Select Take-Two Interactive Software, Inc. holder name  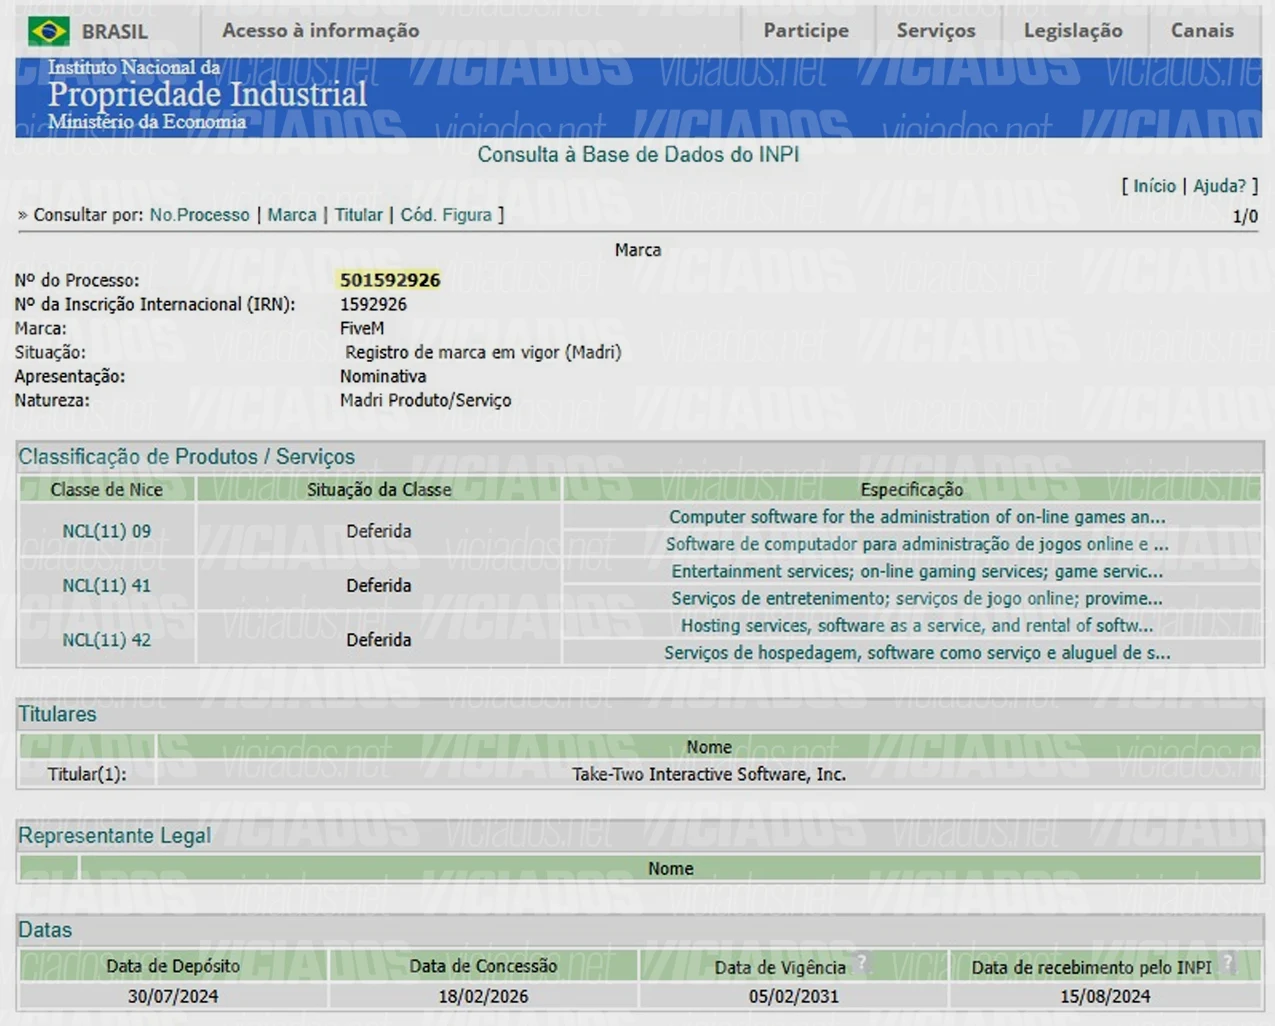tap(709, 774)
